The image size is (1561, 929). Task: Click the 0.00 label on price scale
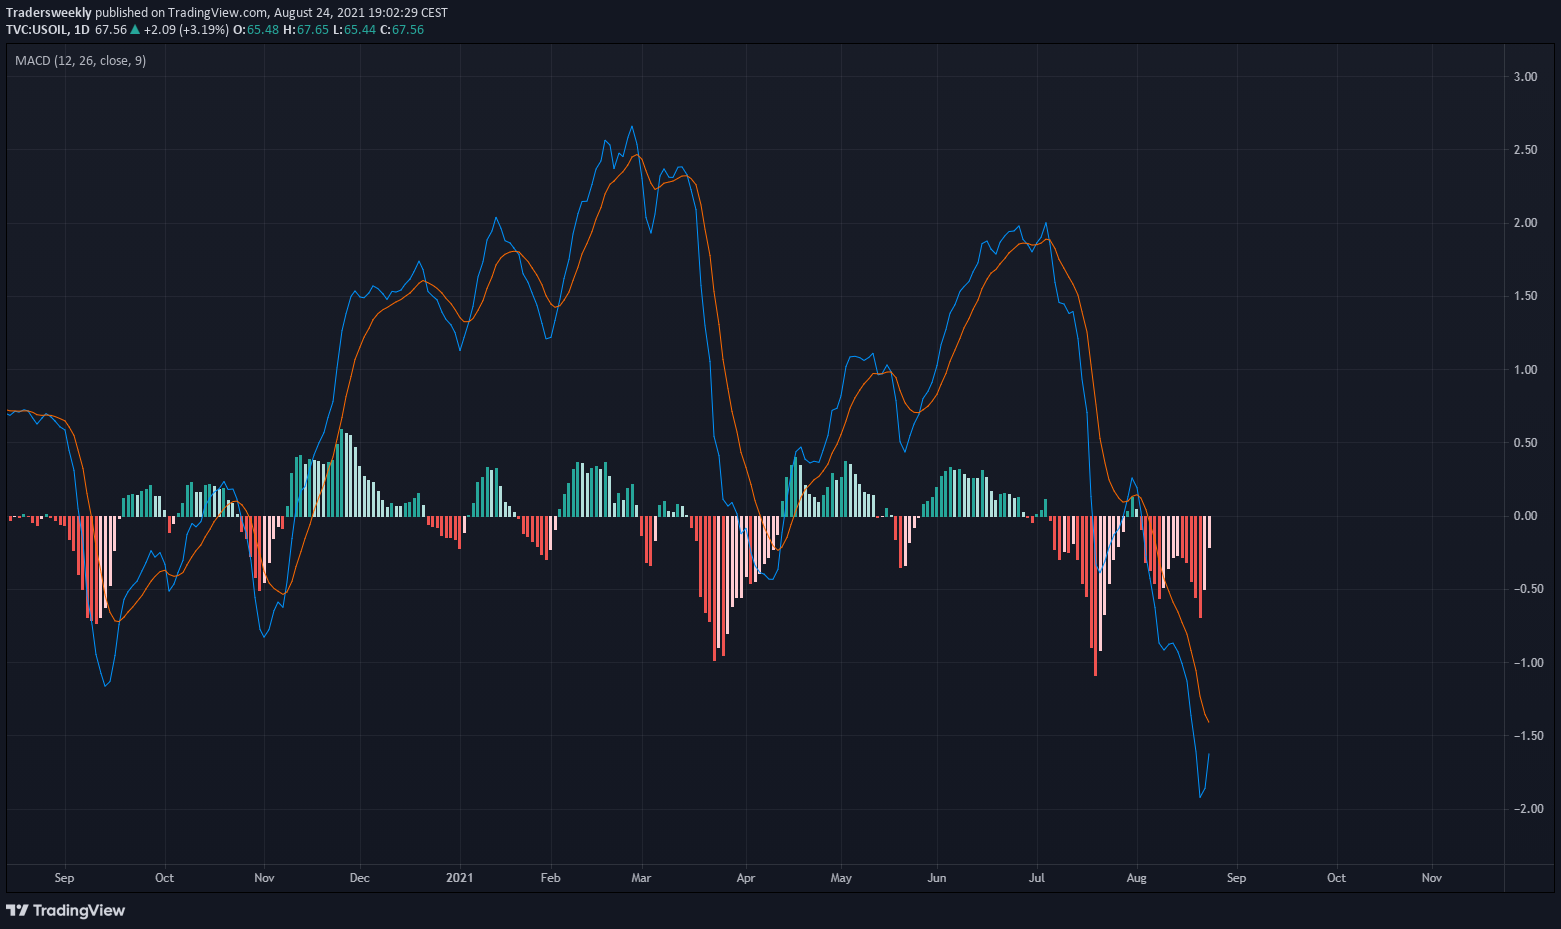pos(1525,516)
